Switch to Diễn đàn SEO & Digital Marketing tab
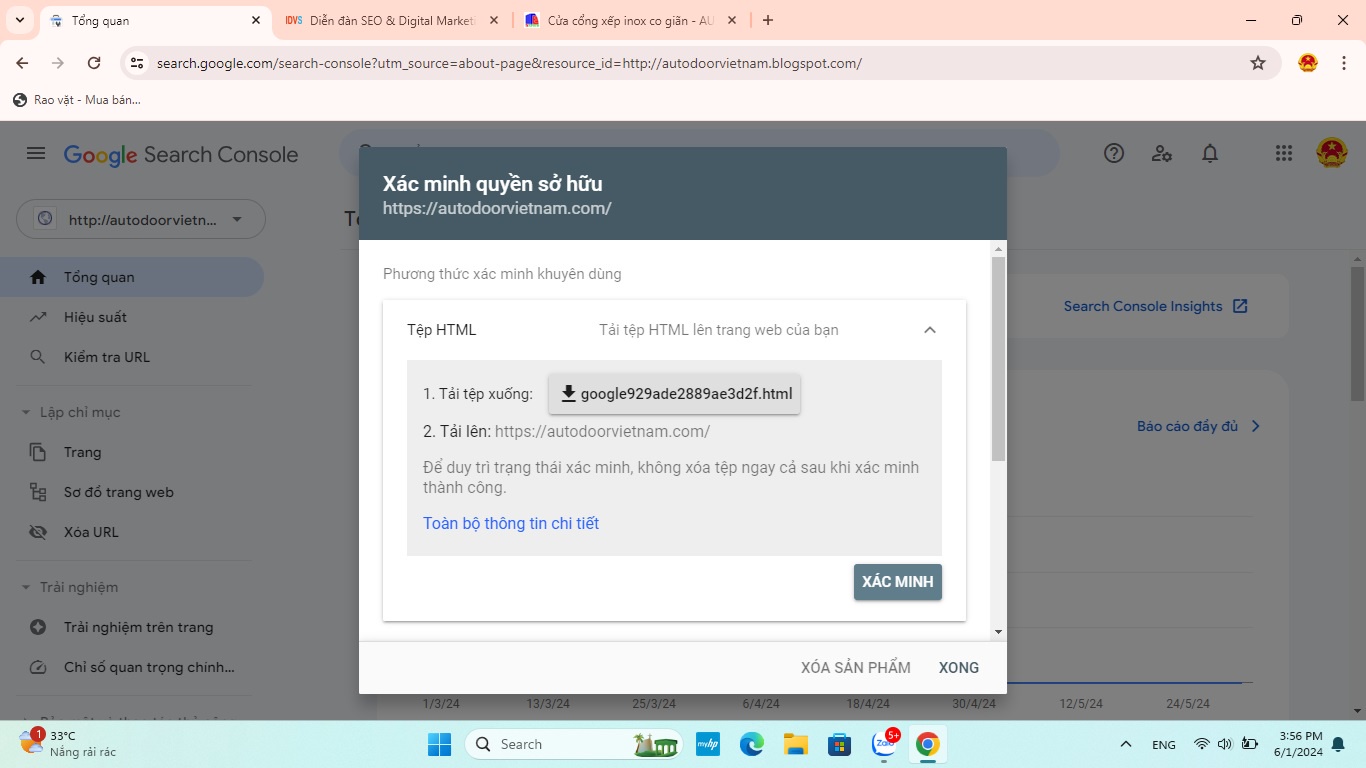1366x768 pixels. [393, 20]
